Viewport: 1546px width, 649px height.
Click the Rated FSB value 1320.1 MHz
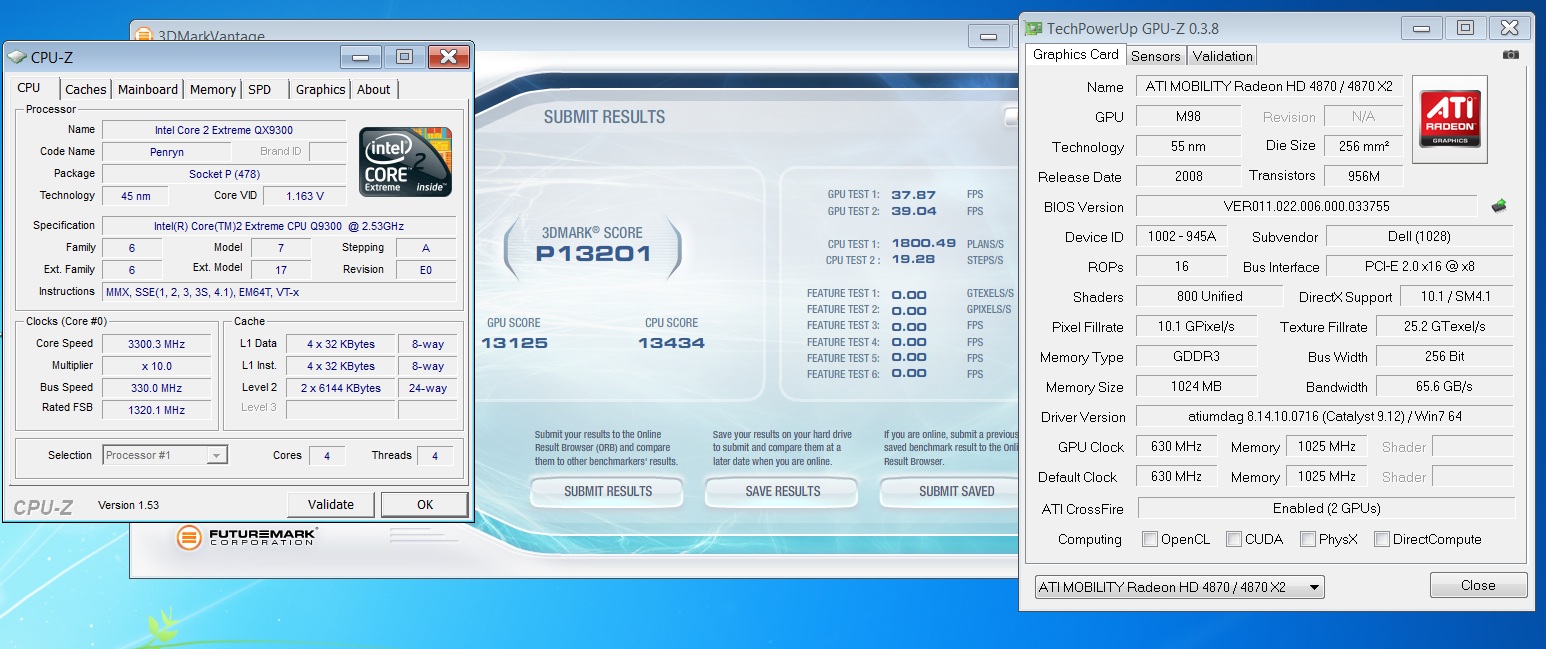(x=154, y=409)
